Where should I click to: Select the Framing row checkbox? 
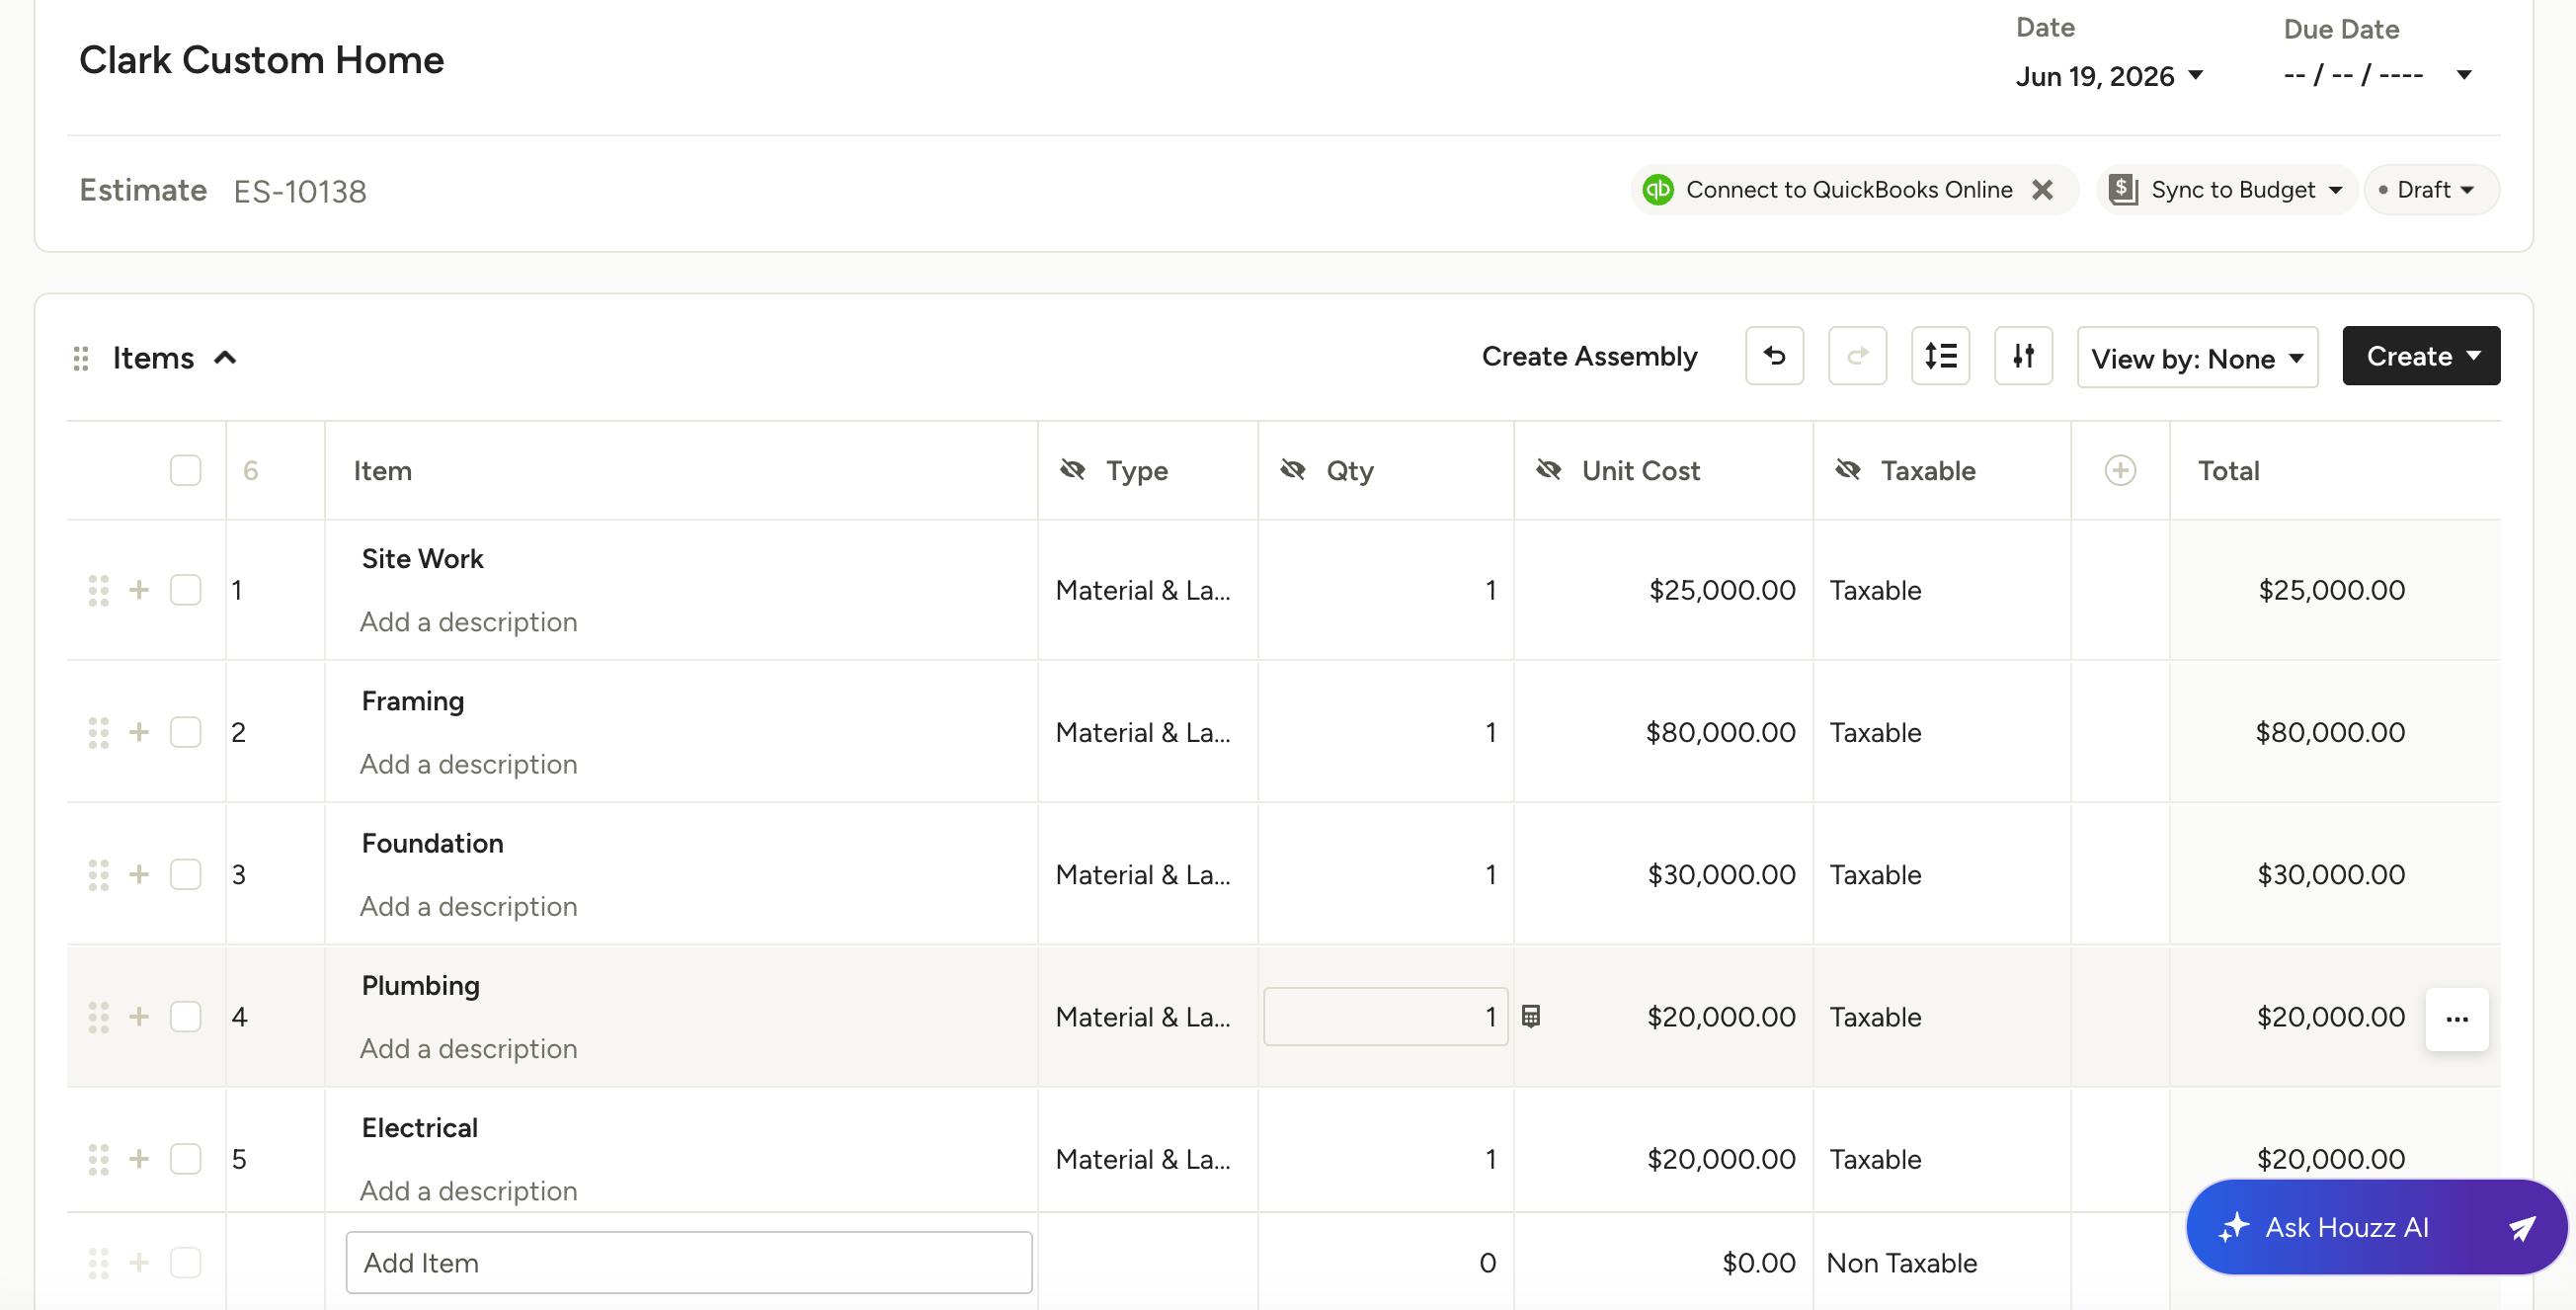click(185, 732)
